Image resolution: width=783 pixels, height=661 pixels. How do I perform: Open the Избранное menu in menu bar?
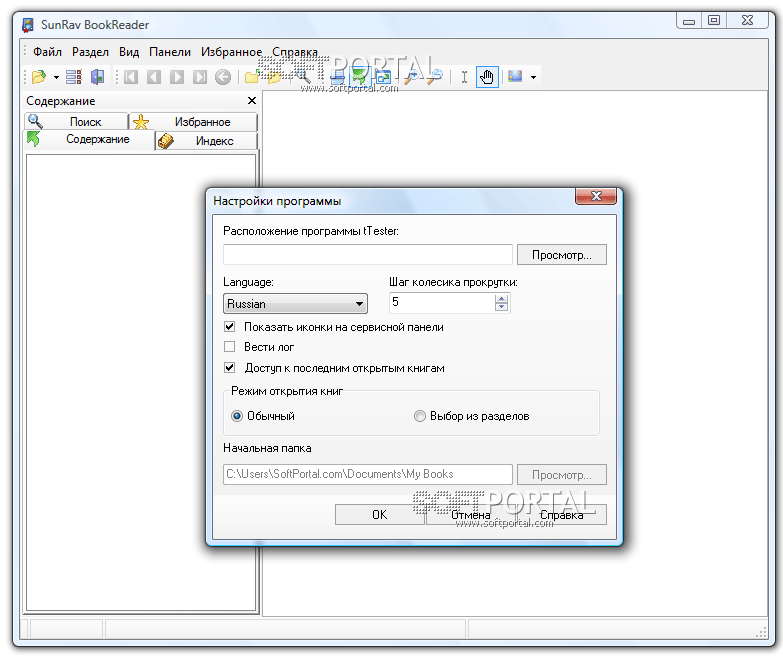[x=231, y=52]
